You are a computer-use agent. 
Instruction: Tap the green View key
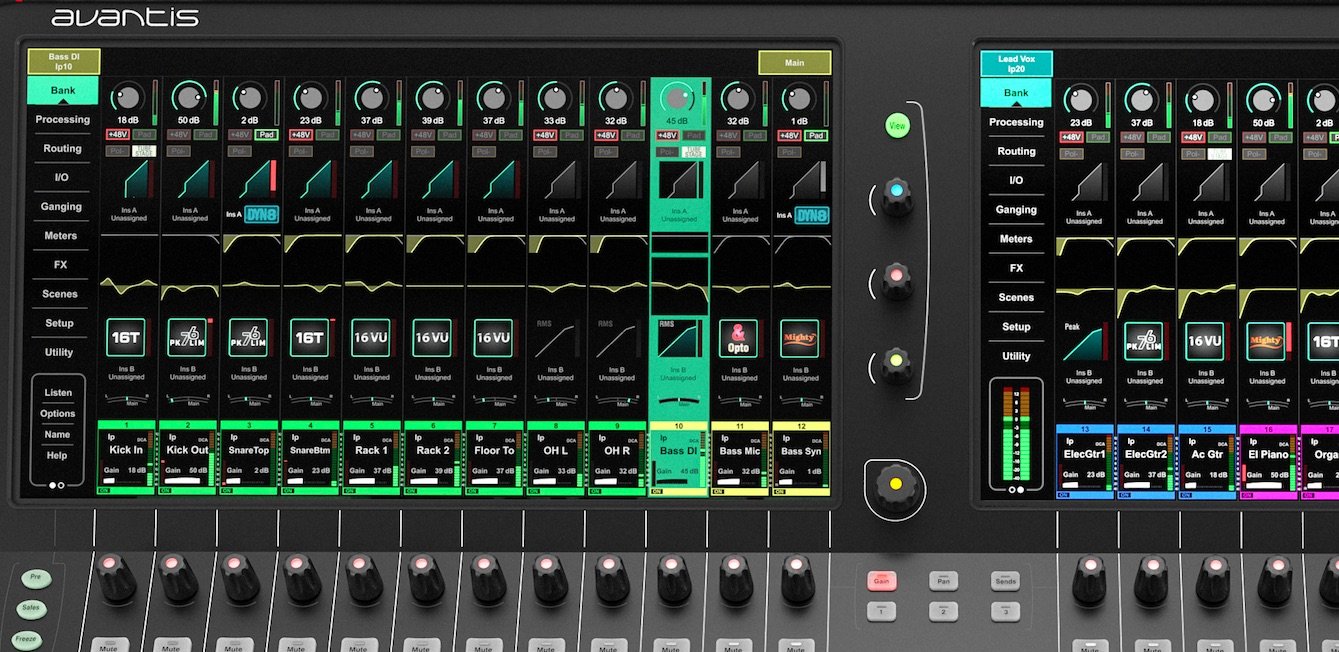coord(897,126)
